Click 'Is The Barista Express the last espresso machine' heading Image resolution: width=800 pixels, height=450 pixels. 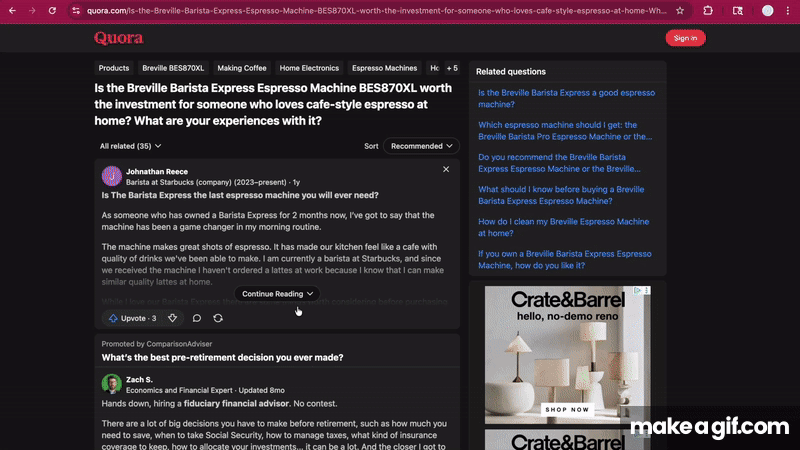point(240,195)
